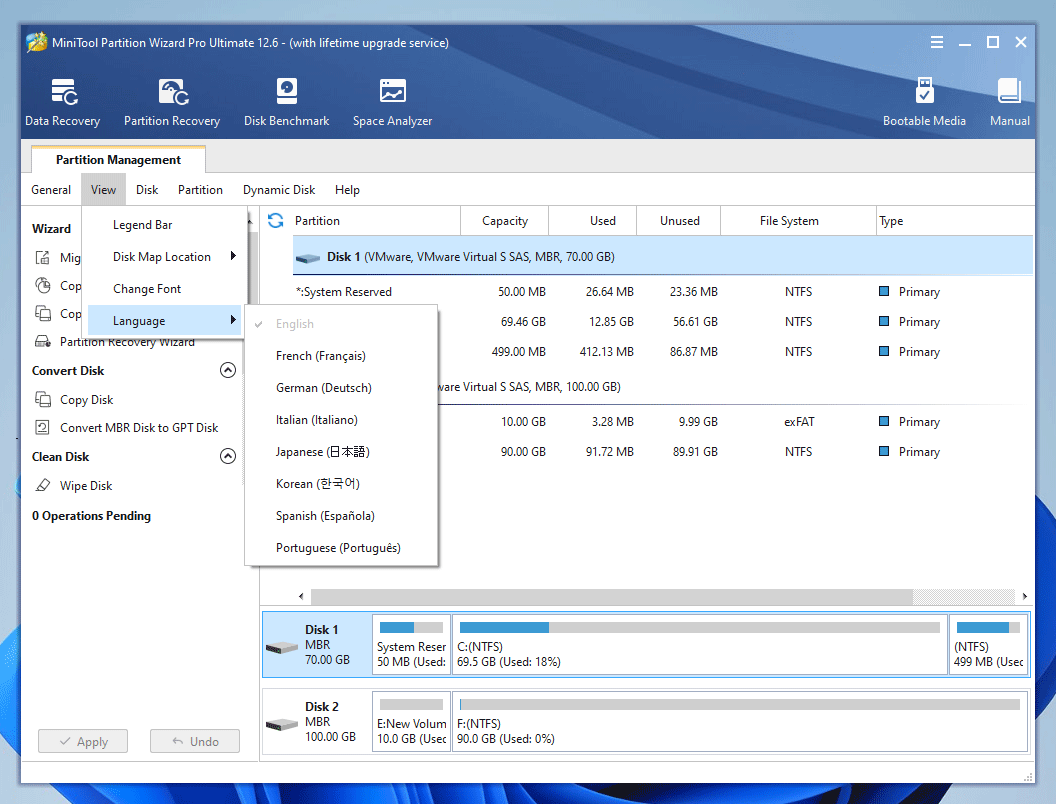
Task: Open Disk Benchmark tool
Action: [286, 102]
